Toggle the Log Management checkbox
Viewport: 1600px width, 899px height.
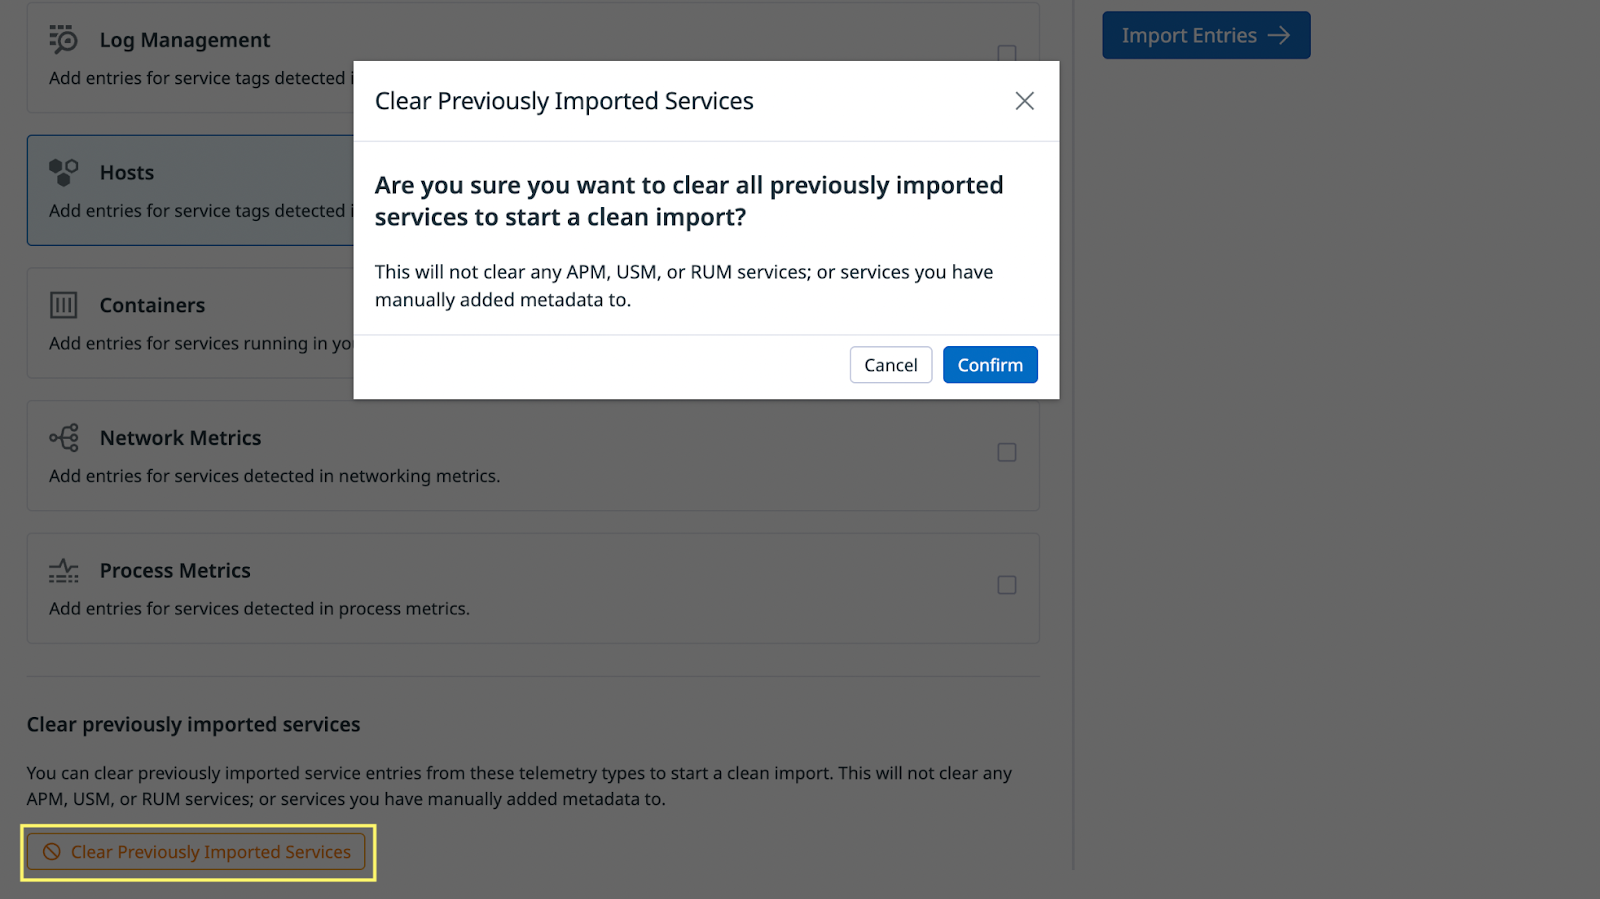(1007, 52)
